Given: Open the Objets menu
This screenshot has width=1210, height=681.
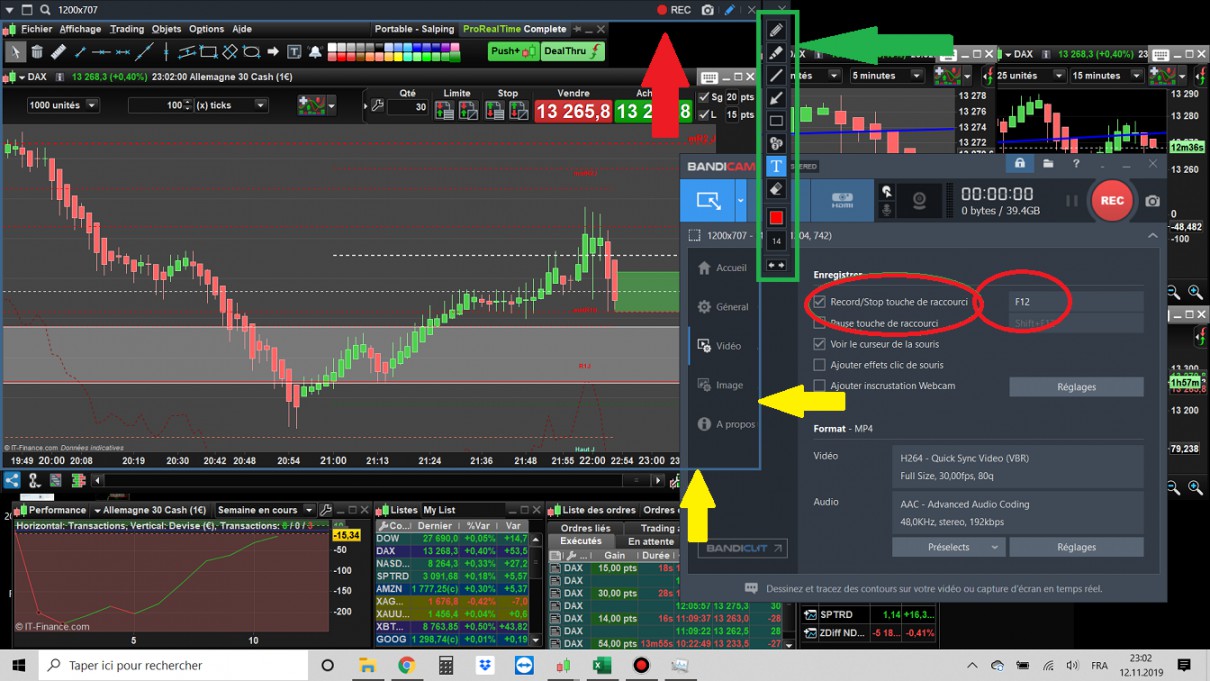Looking at the screenshot, I should click(x=166, y=29).
